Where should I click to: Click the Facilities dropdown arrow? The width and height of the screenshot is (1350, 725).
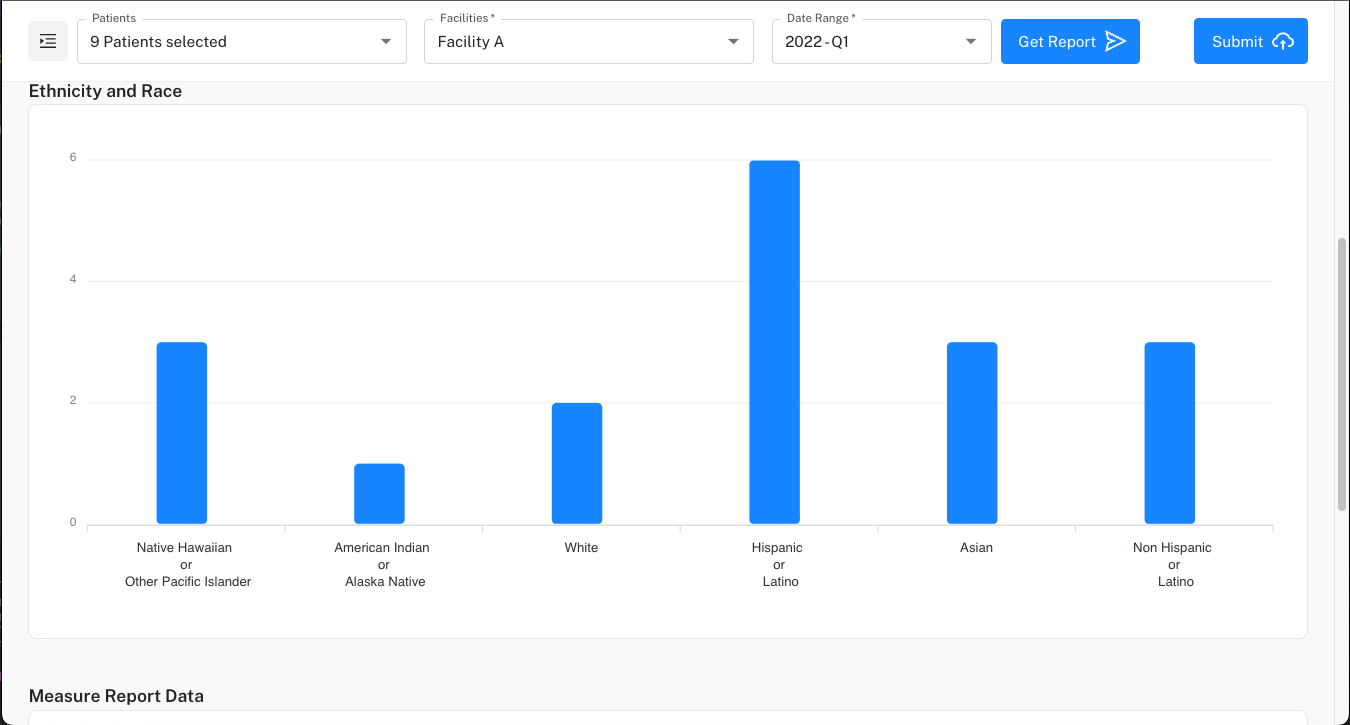[x=733, y=42]
